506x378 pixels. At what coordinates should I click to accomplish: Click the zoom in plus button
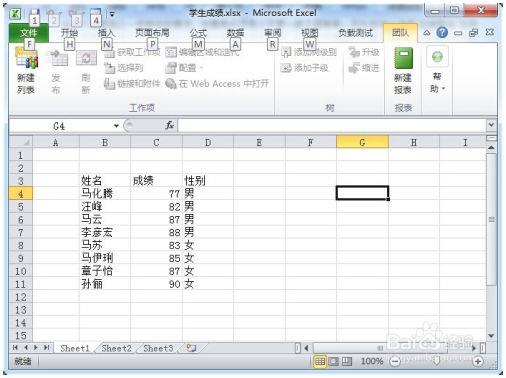(x=478, y=361)
